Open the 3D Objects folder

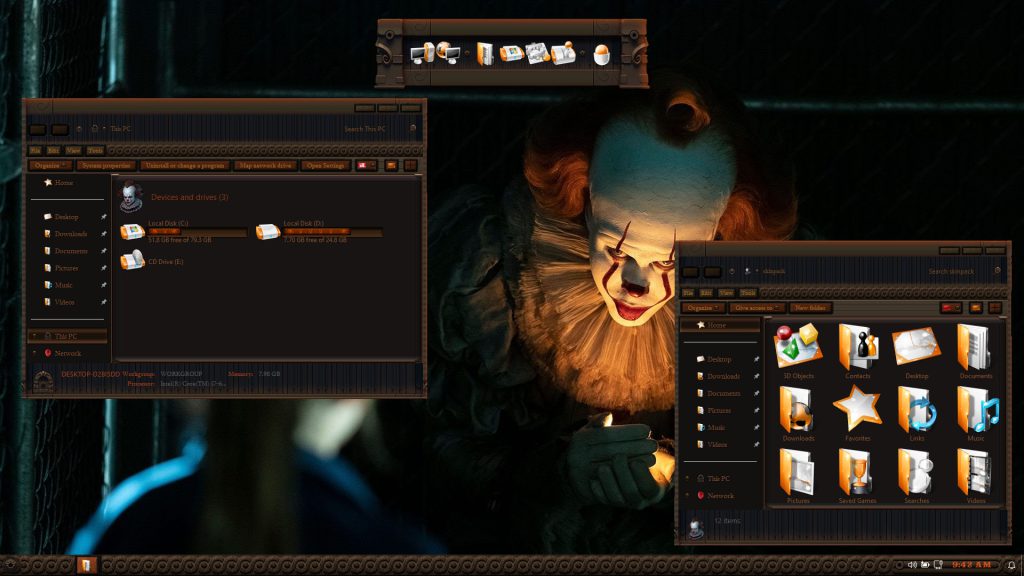coord(798,347)
